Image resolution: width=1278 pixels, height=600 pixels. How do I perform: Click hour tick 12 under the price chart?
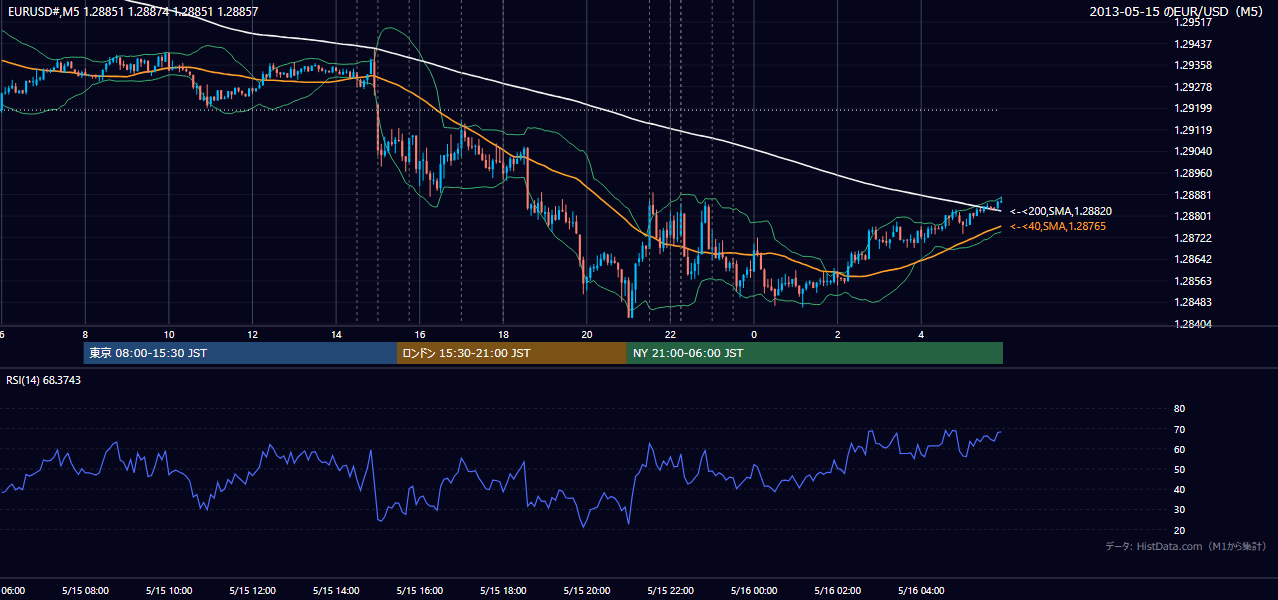pyautogui.click(x=253, y=335)
